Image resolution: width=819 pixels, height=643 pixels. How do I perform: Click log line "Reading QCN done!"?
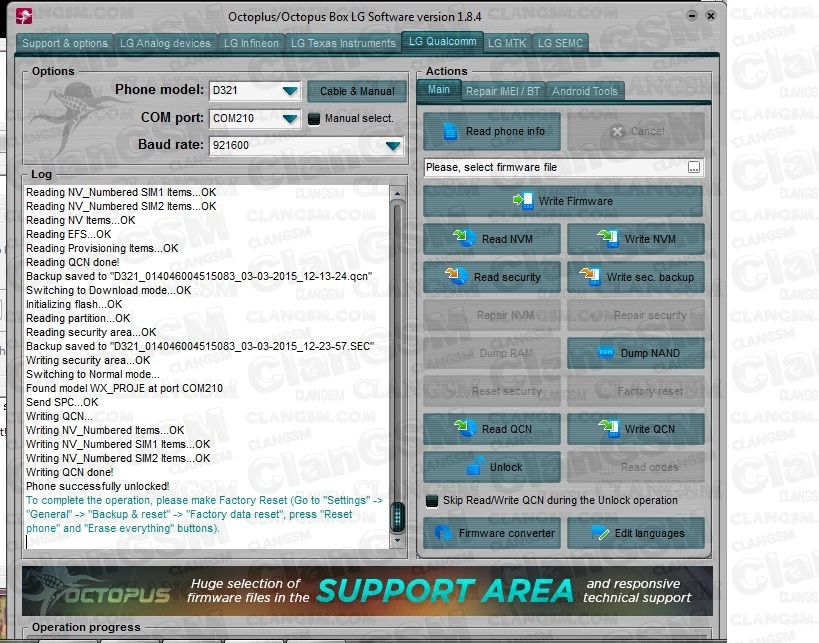click(x=73, y=262)
